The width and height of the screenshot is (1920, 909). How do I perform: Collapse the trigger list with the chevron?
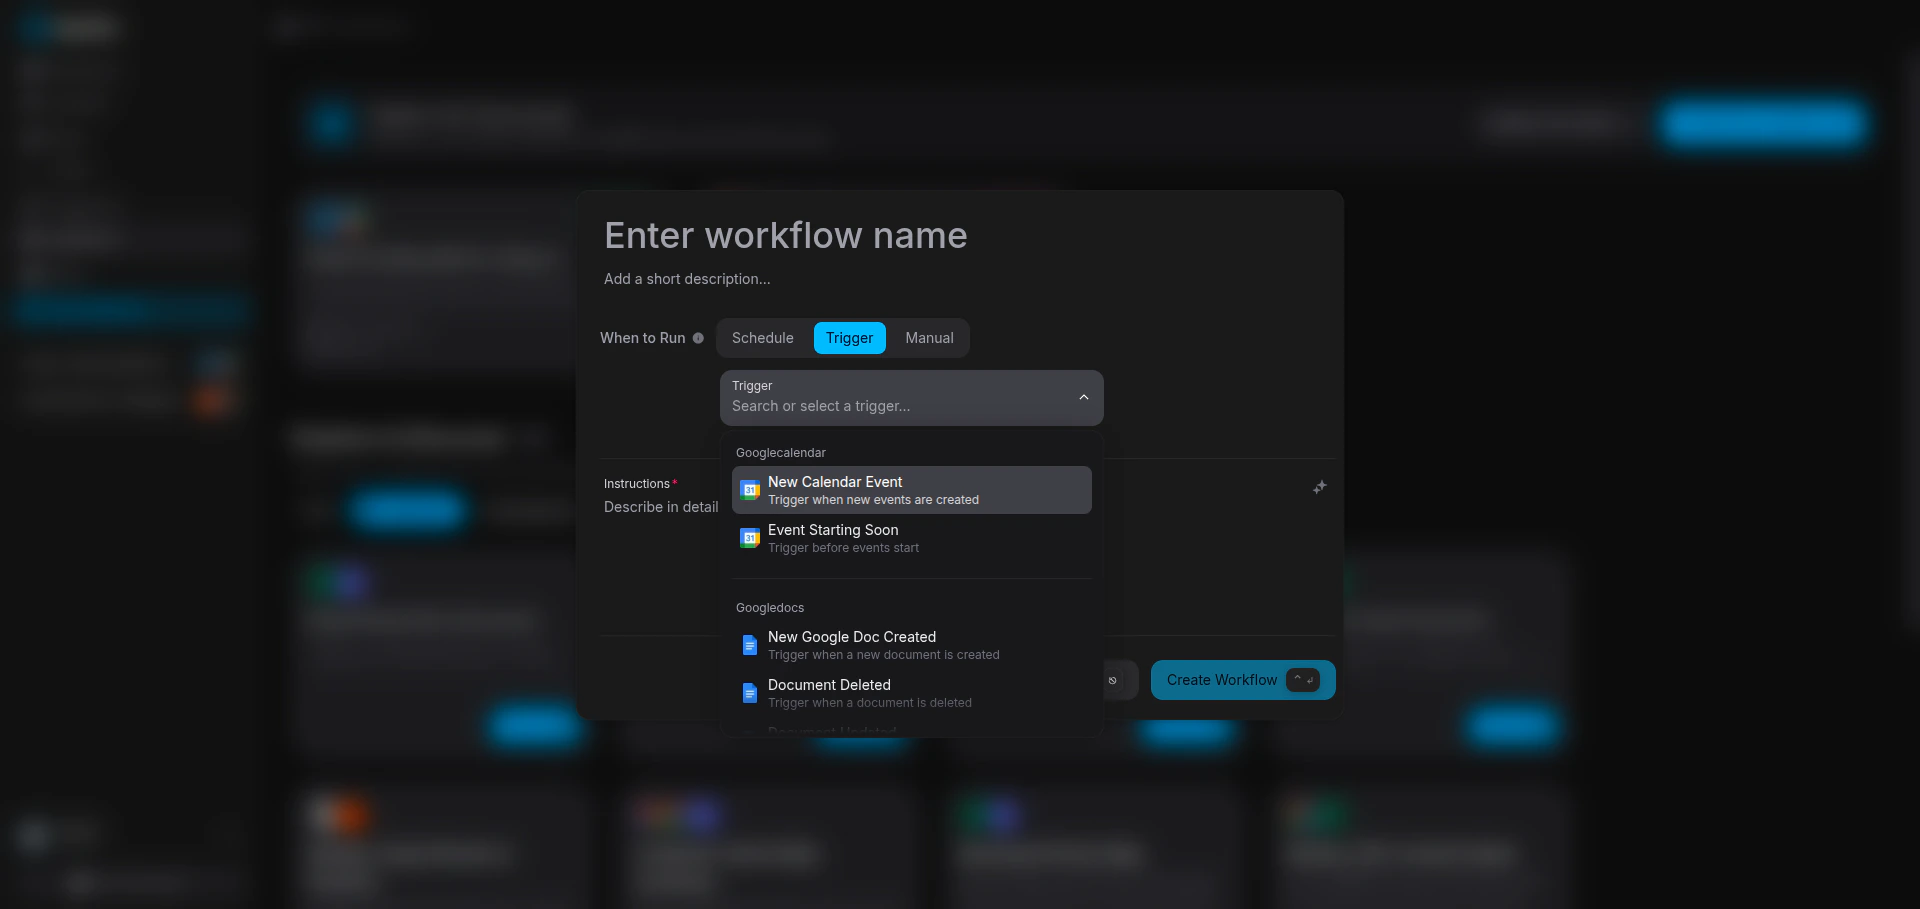pos(1084,397)
